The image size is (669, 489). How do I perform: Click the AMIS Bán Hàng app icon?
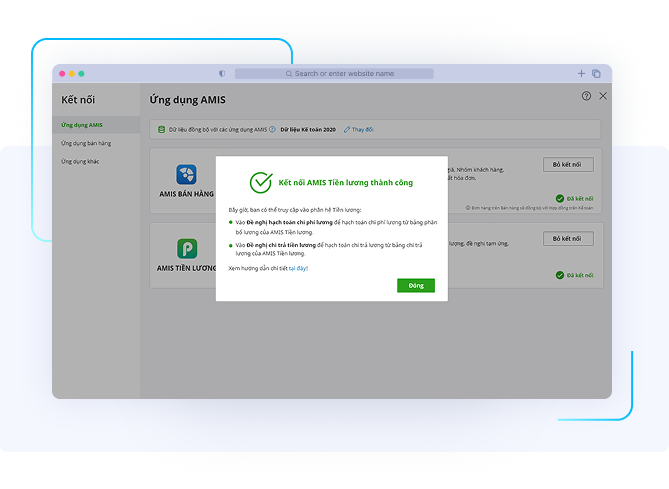click(186, 174)
